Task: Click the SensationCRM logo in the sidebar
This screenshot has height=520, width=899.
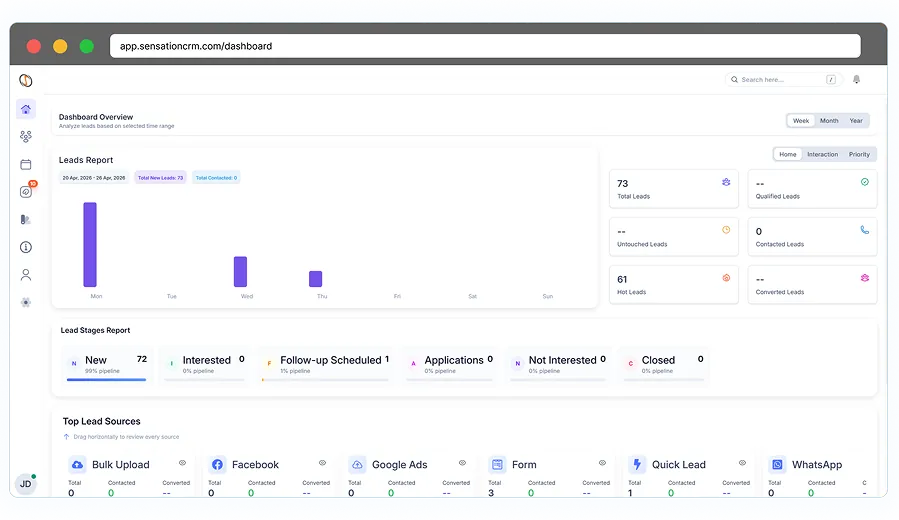Action: [x=26, y=80]
